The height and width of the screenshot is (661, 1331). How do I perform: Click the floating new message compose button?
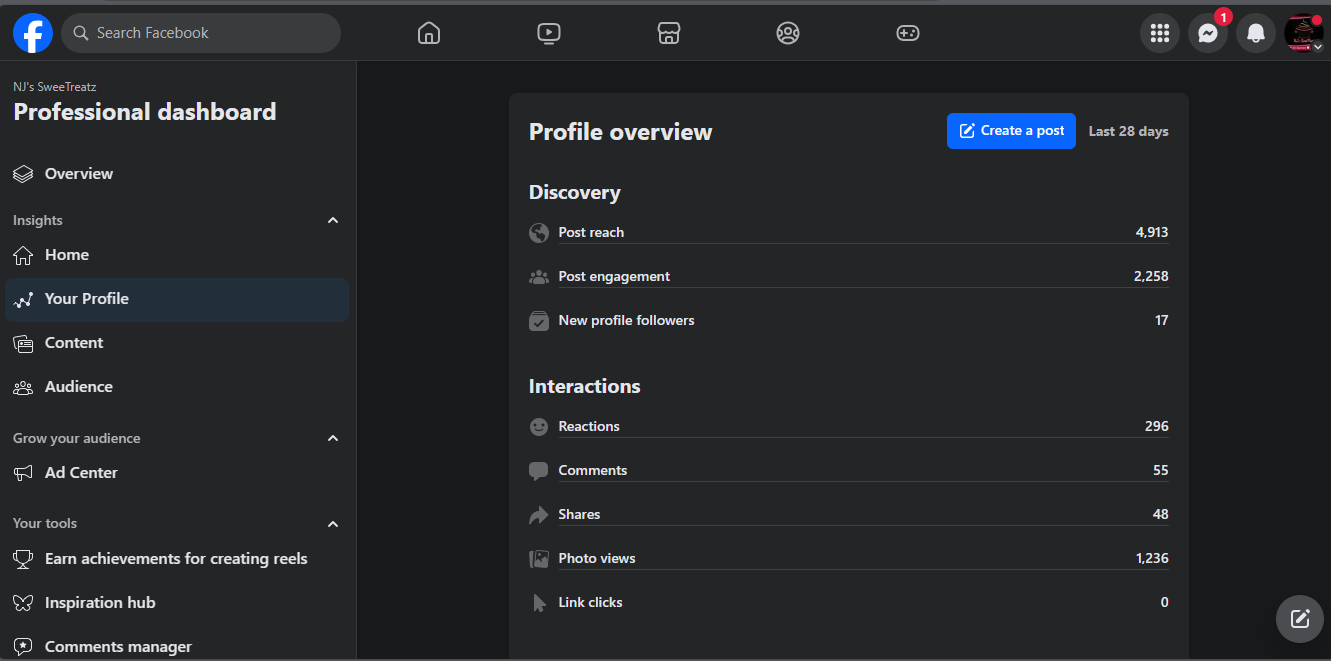1300,618
